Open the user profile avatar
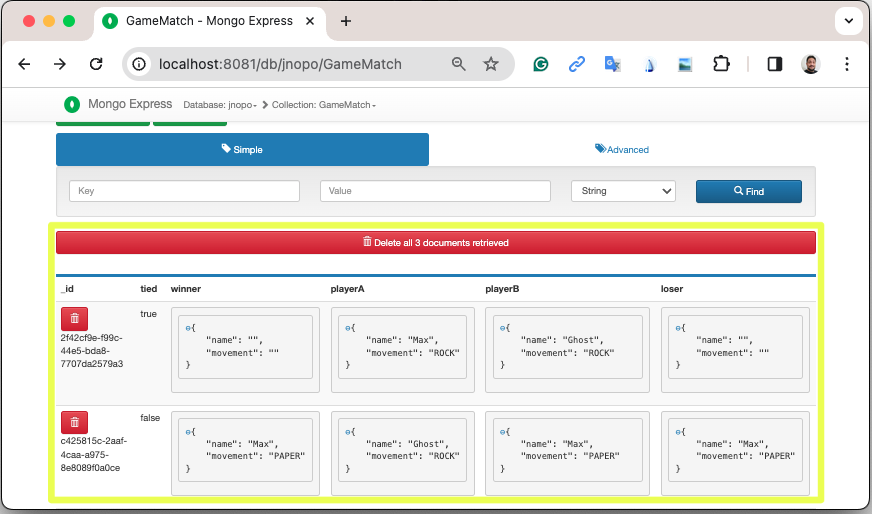Screen dimensions: 872x514 811,65
